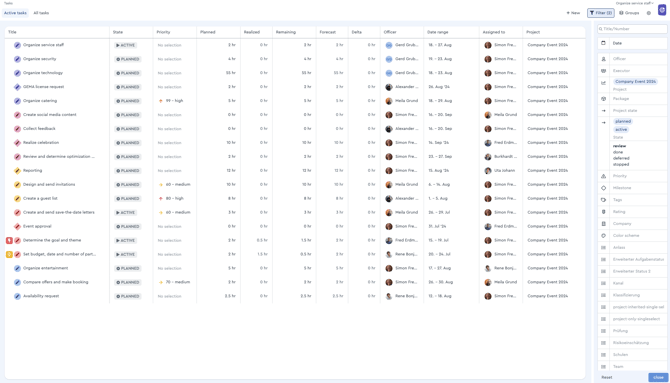This screenshot has width=670, height=383.
Task: Click the yellow icon beside Reporting
Action: (x=17, y=171)
